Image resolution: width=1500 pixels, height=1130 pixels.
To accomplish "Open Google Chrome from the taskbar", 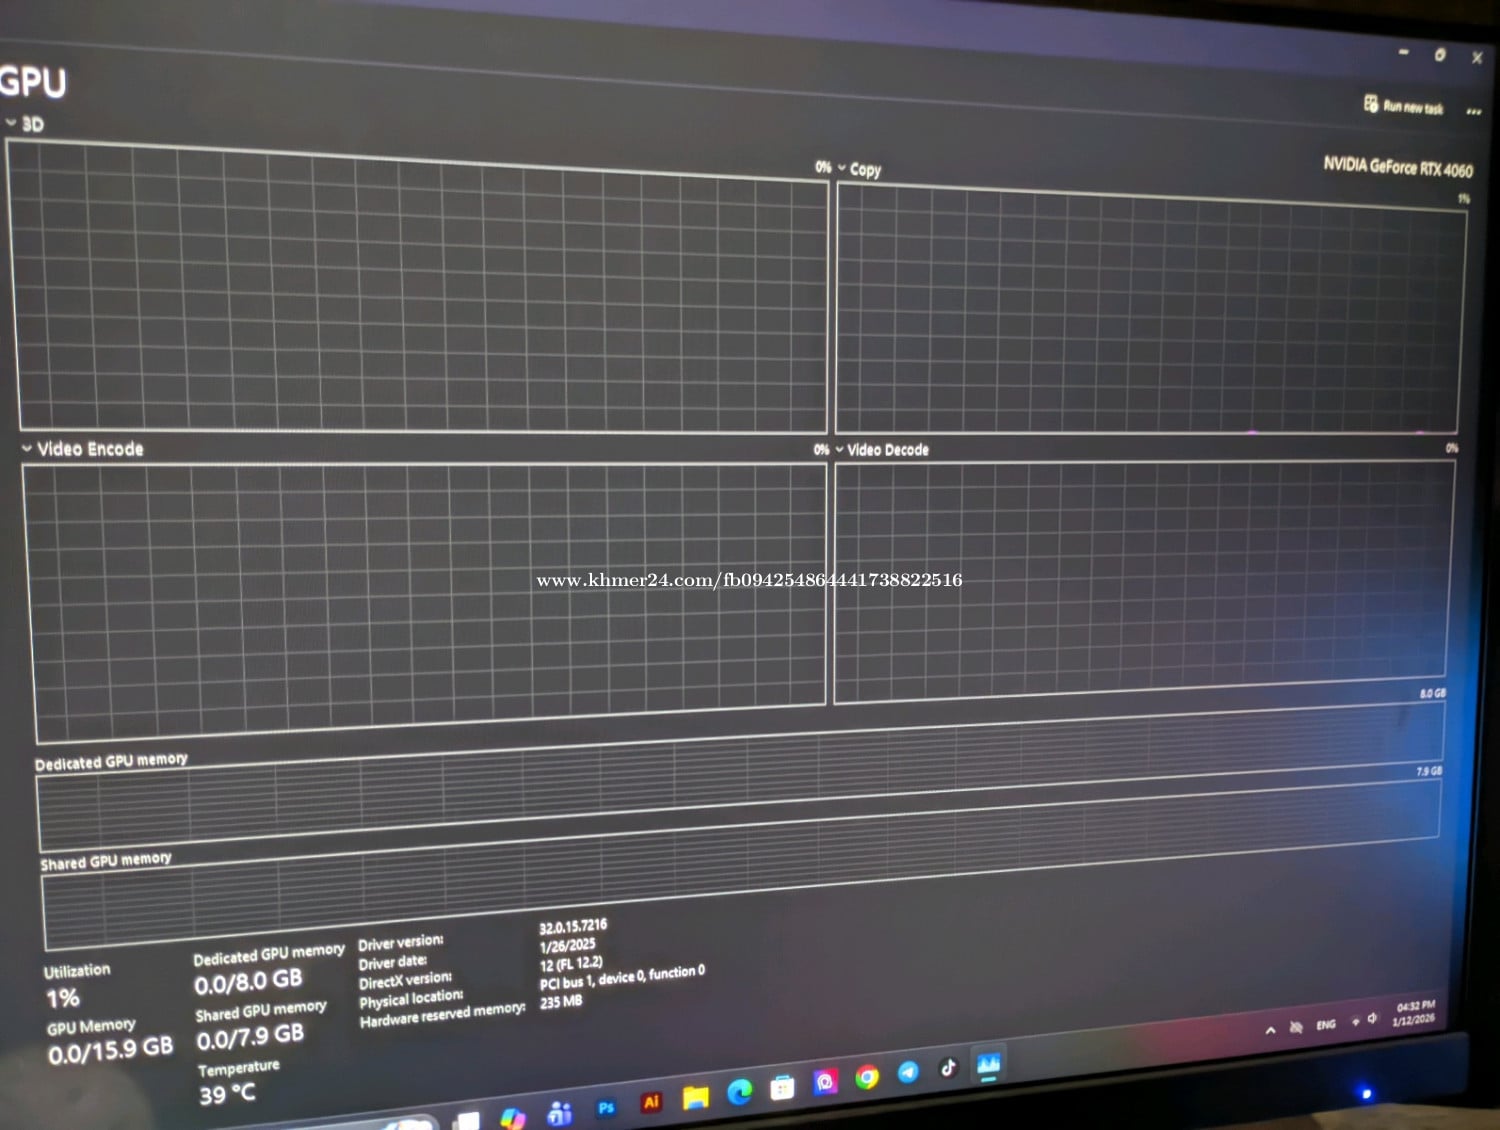I will 867,1077.
